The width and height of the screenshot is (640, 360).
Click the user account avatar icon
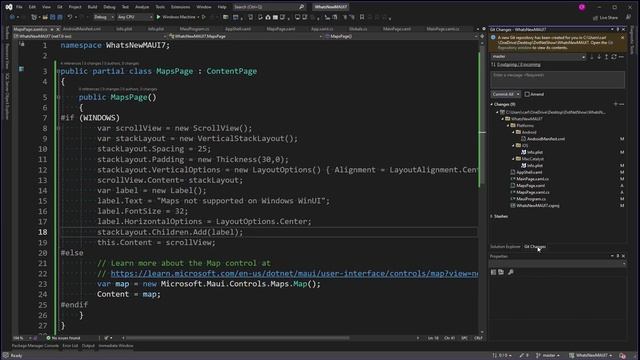[582, 7]
